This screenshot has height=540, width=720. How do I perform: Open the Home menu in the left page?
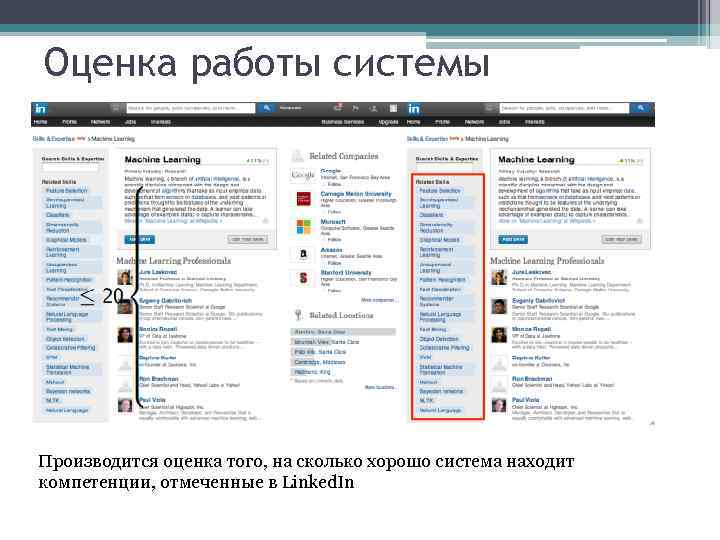tap(40, 122)
